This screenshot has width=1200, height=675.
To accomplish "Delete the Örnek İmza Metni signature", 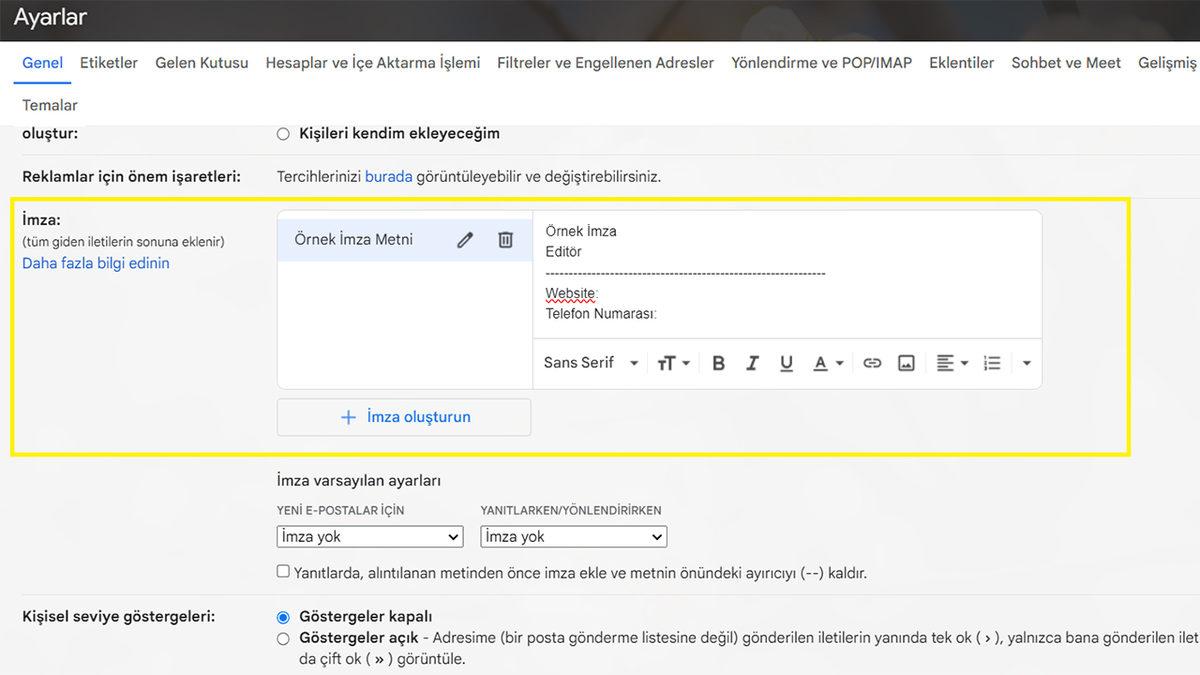I will pos(505,239).
